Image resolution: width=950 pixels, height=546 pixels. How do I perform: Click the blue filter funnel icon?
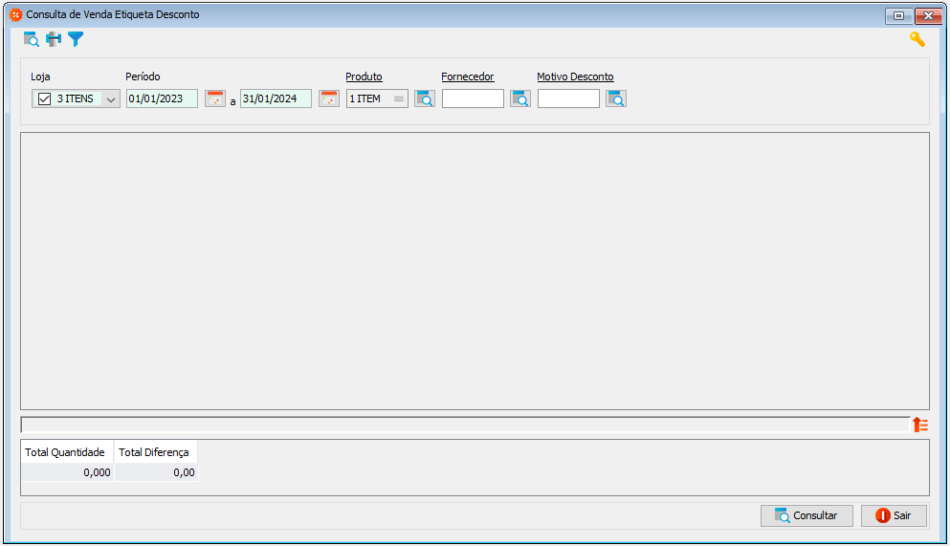coord(75,40)
